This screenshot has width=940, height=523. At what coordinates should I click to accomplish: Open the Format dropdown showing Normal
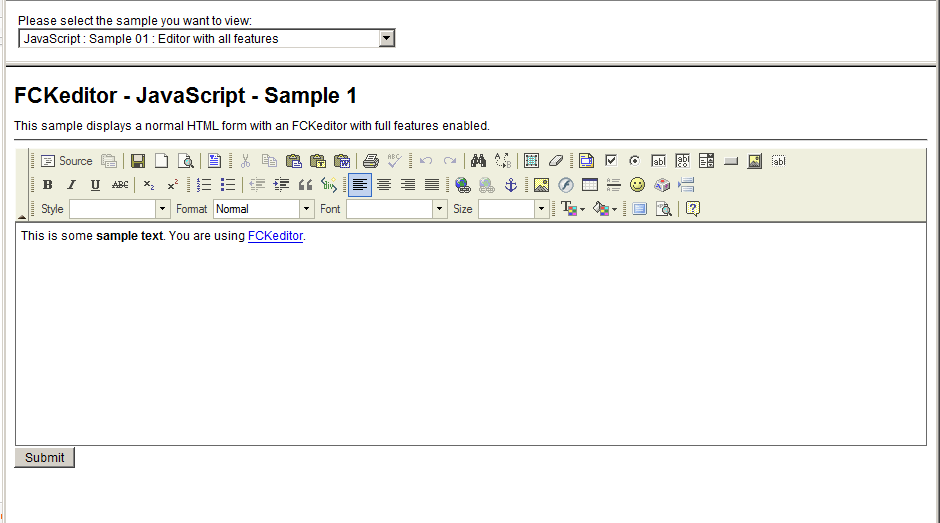pyautogui.click(x=264, y=209)
